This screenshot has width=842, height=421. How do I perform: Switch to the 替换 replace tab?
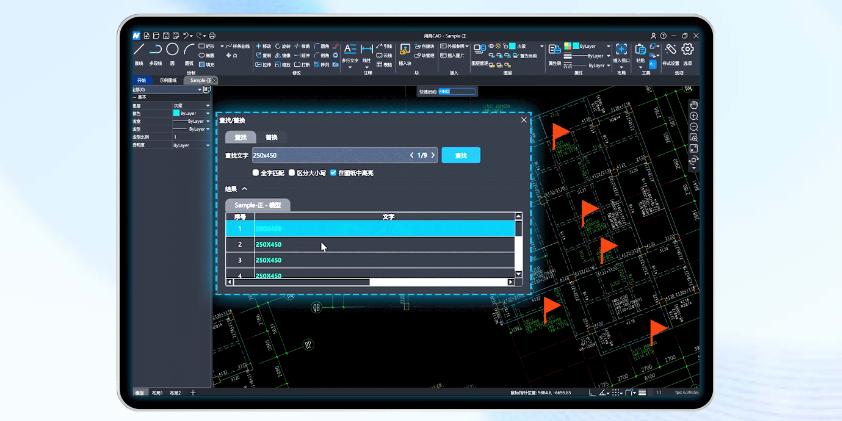271,136
